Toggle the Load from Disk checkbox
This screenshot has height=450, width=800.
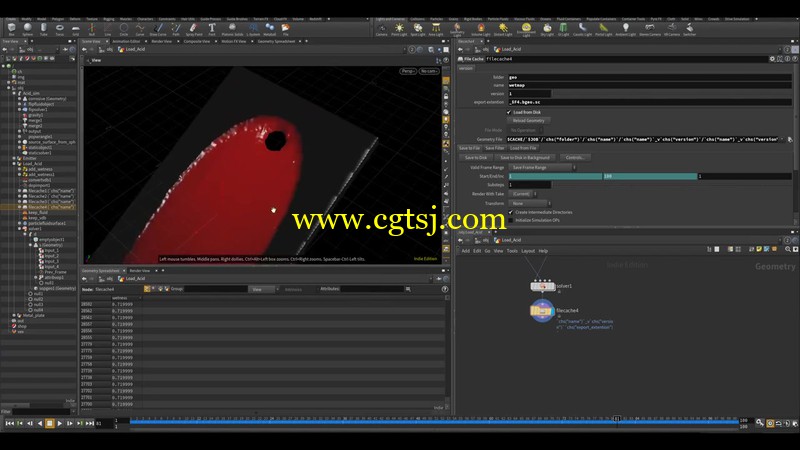(x=509, y=112)
